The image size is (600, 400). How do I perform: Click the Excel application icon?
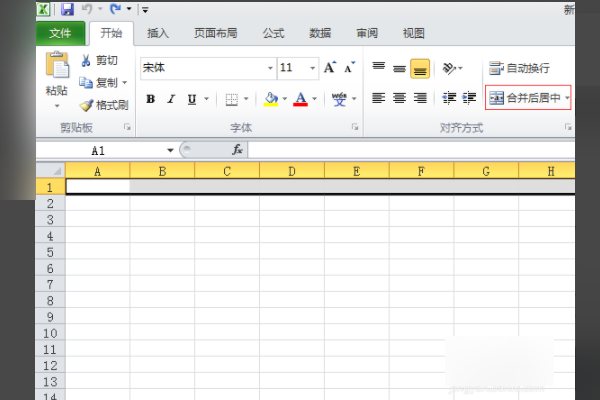(x=43, y=9)
